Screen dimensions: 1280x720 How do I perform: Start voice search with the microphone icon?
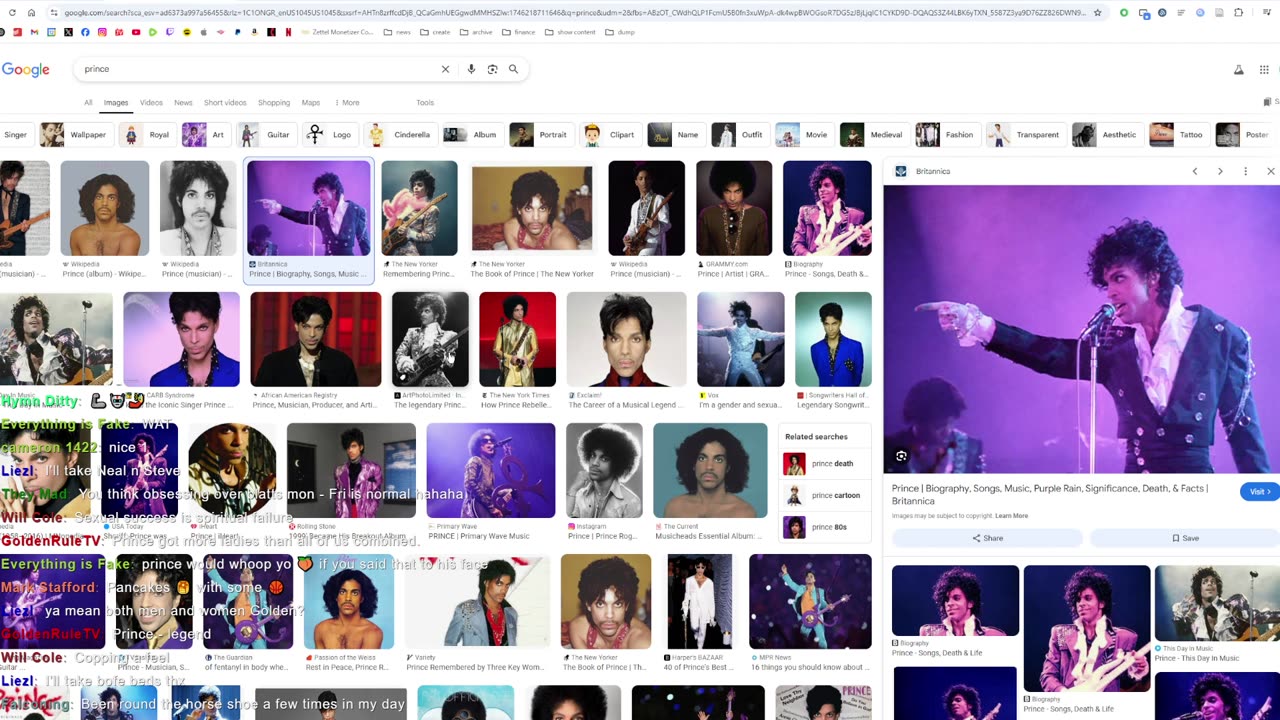click(x=471, y=69)
